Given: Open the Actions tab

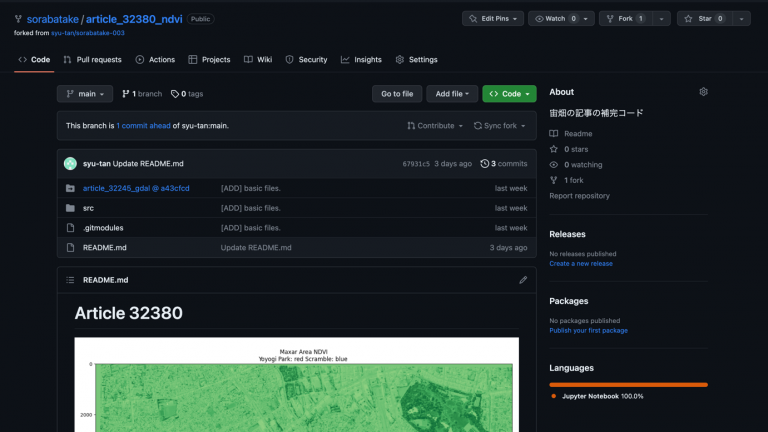Looking at the screenshot, I should click(x=155, y=59).
